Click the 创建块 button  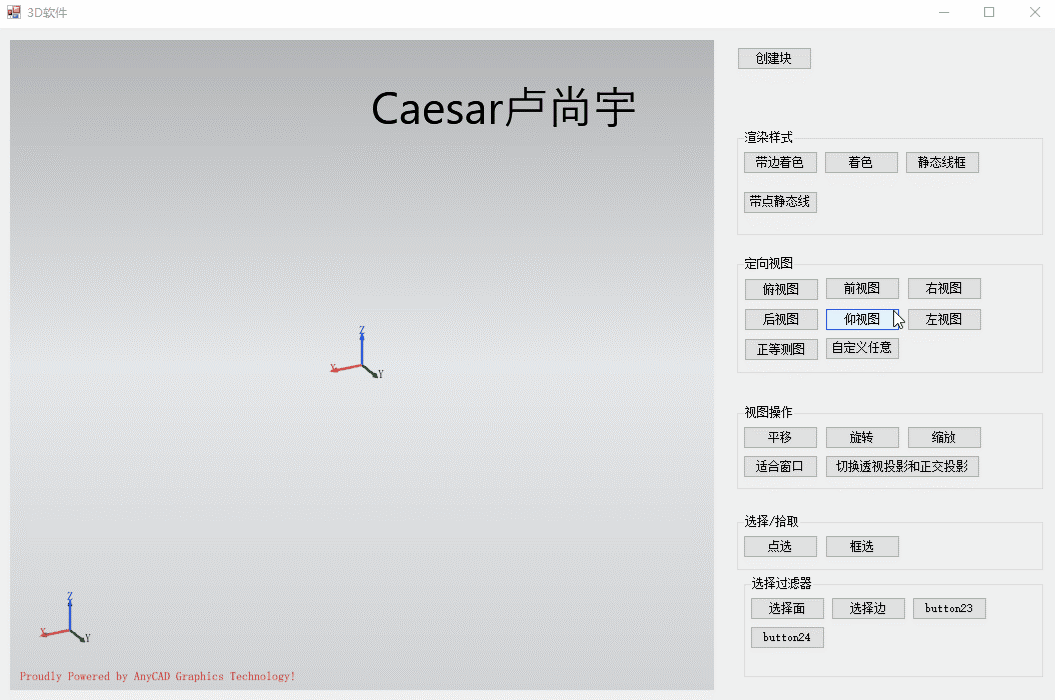774,59
